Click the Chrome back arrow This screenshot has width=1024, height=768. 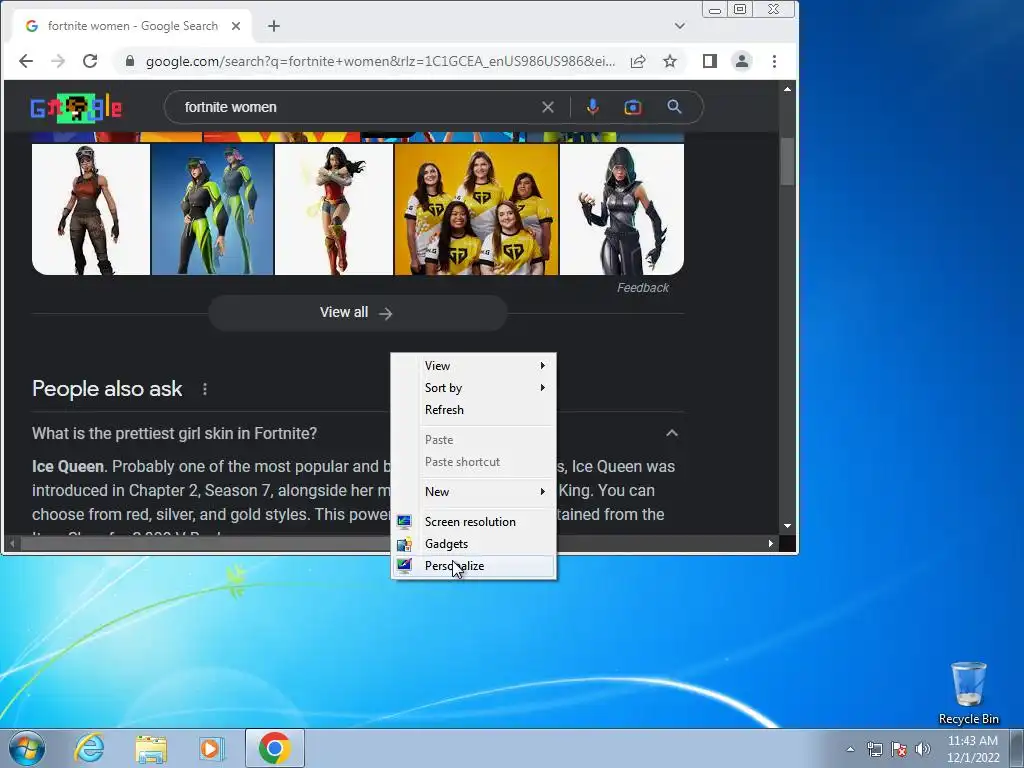click(25, 61)
